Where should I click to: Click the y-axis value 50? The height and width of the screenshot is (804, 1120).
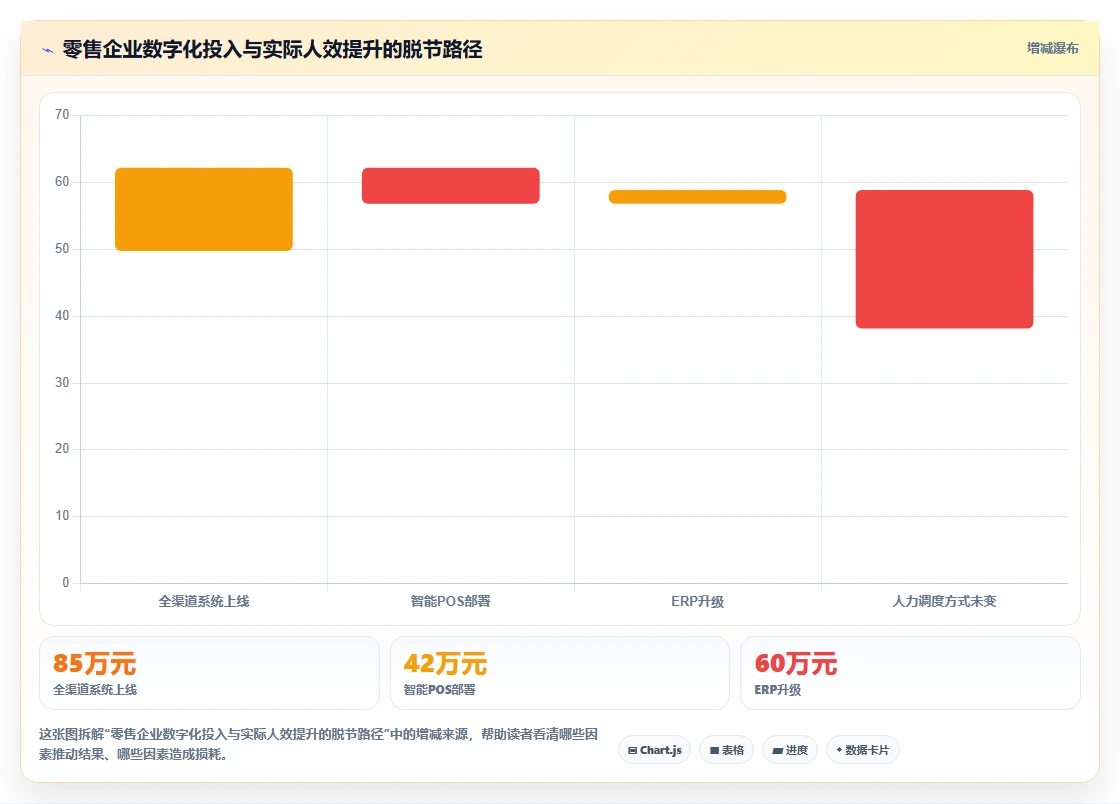point(62,248)
